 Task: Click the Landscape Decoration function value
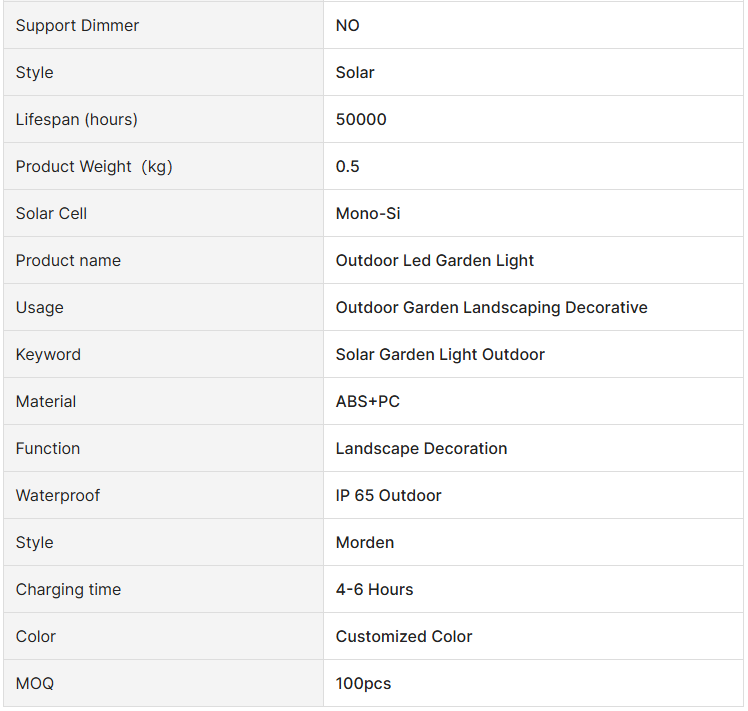click(421, 449)
